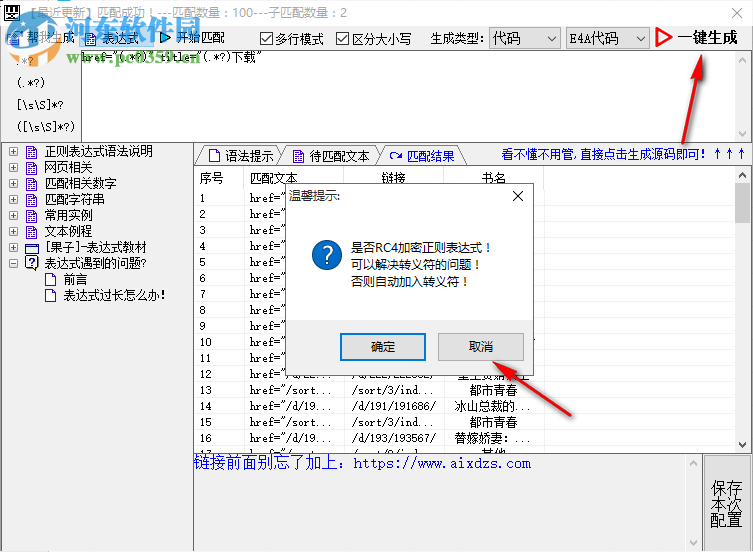The width and height of the screenshot is (753, 552).
Task: Click the 表达式 document icon in toolbar
Action: 91,38
